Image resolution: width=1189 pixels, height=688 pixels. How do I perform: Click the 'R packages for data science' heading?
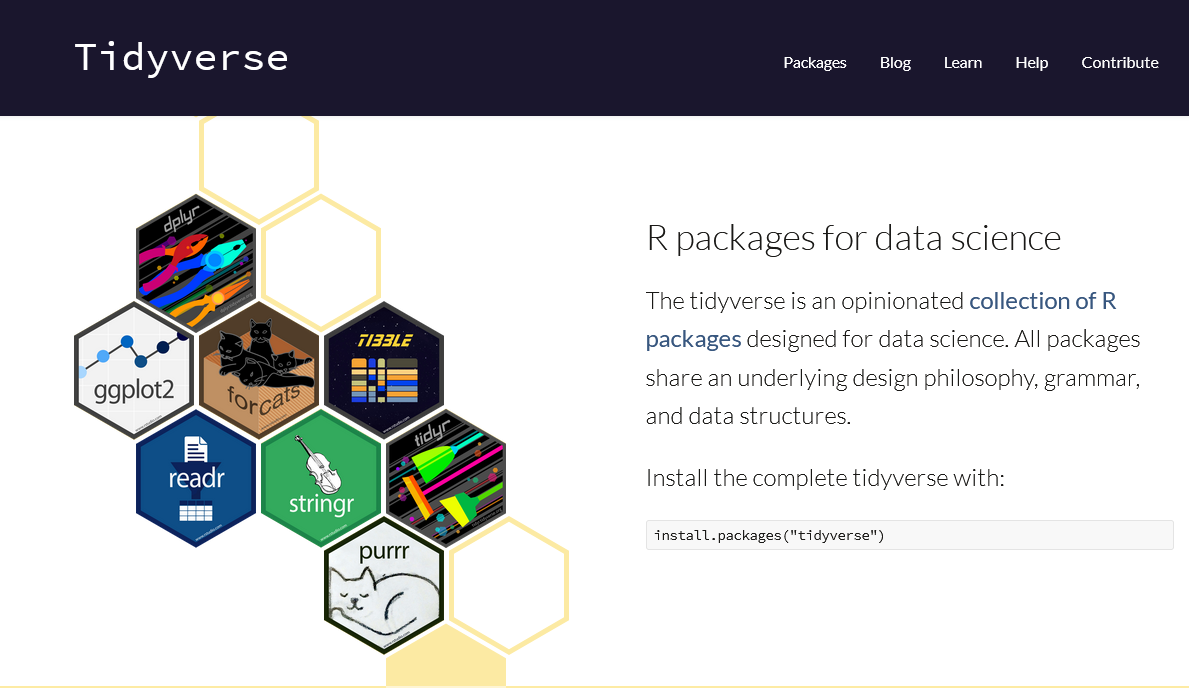[853, 238]
